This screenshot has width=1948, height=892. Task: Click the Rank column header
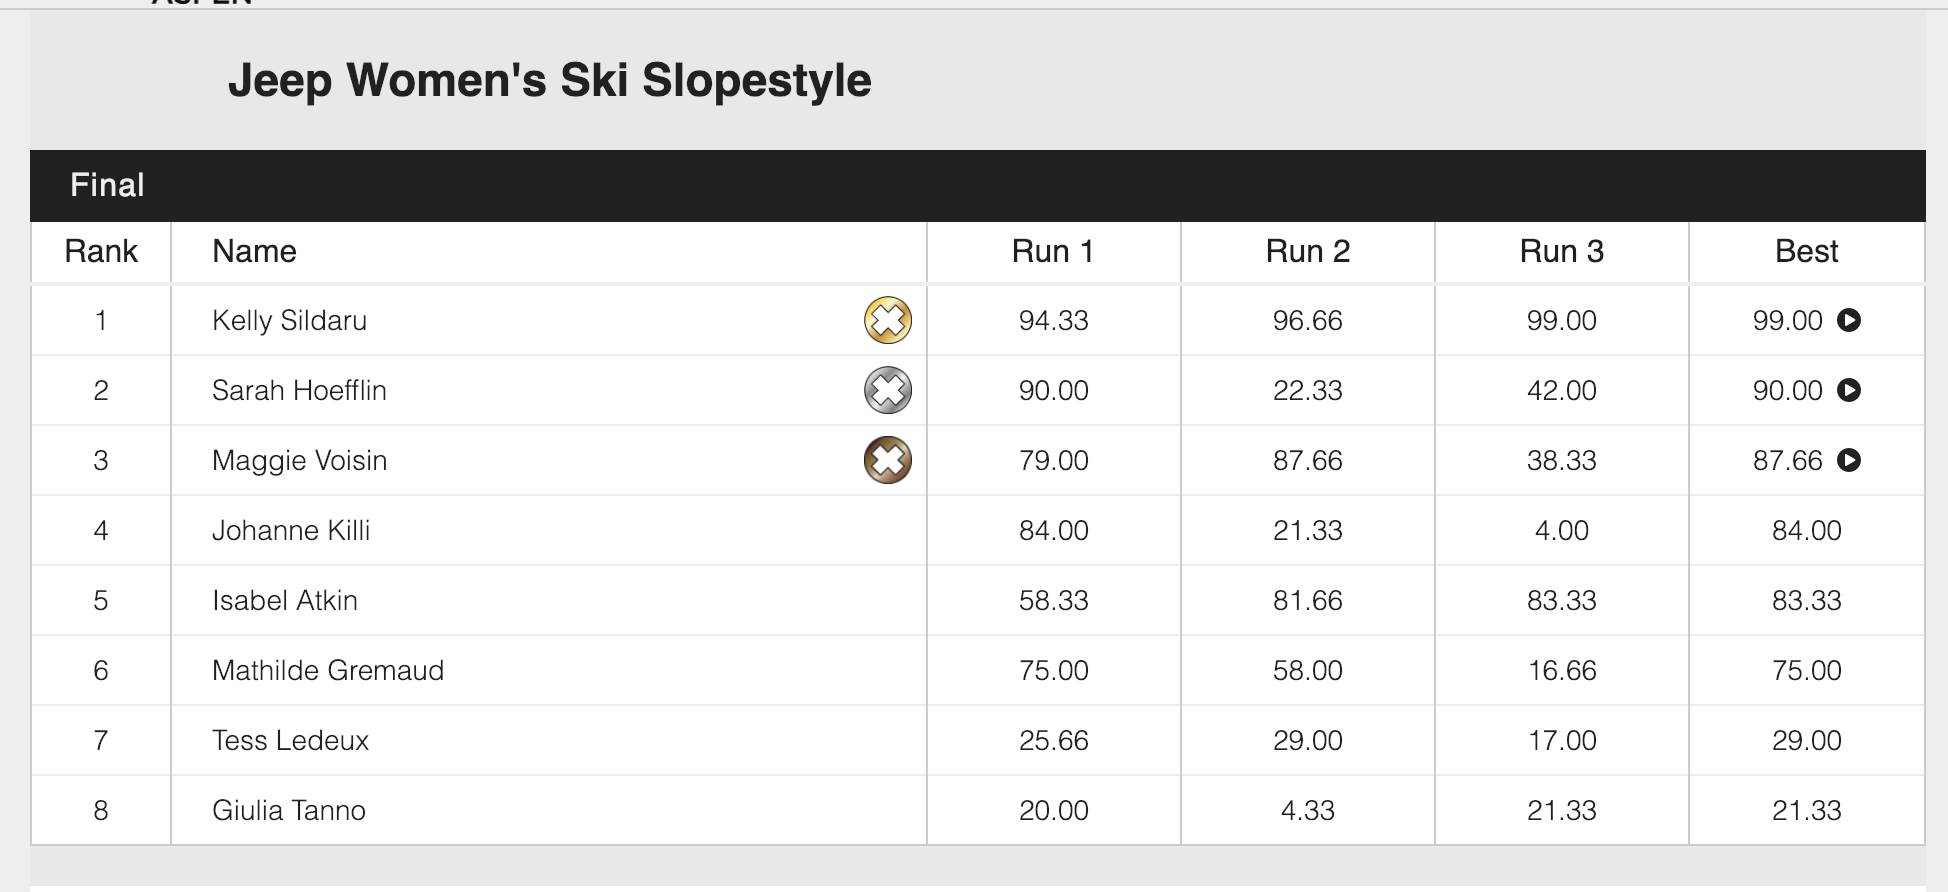point(101,251)
